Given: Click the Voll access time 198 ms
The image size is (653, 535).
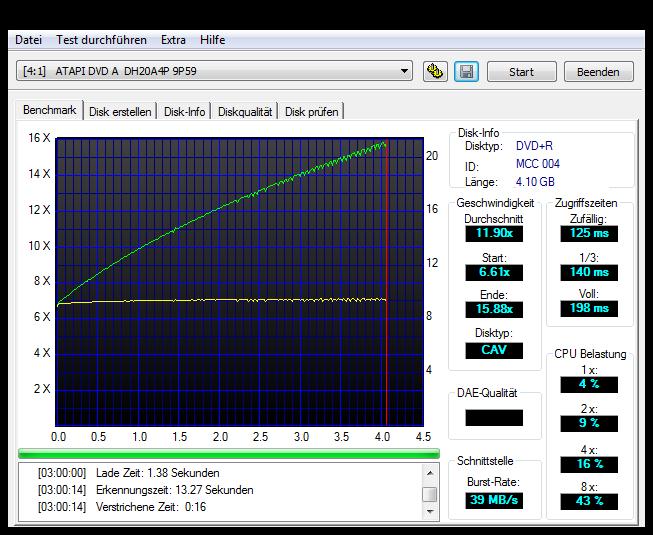Looking at the screenshot, I should pyautogui.click(x=589, y=309).
